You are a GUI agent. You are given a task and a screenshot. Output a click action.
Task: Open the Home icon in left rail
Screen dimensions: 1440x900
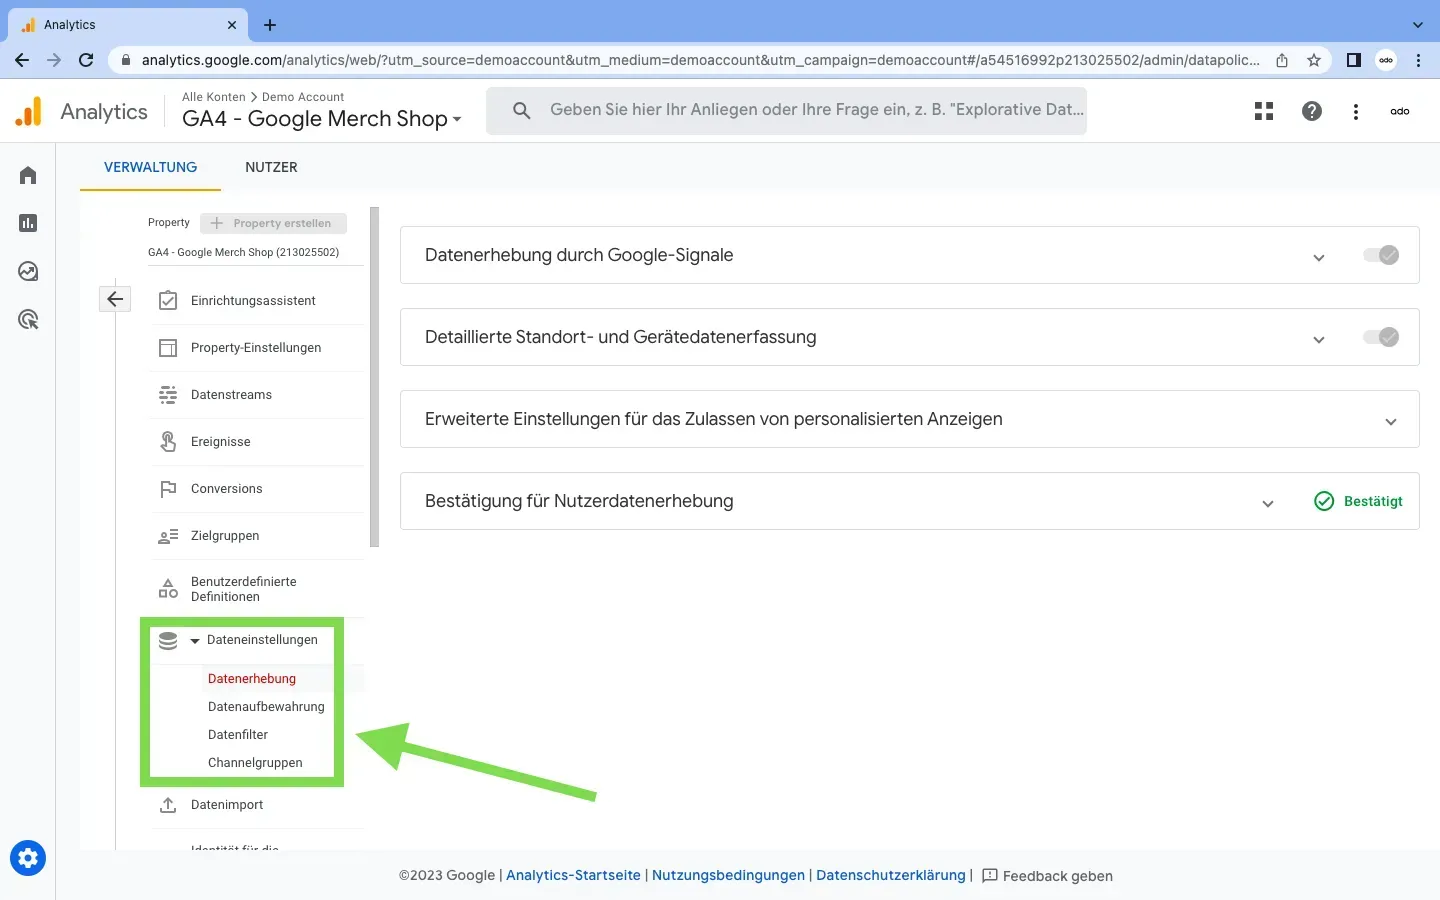point(28,175)
